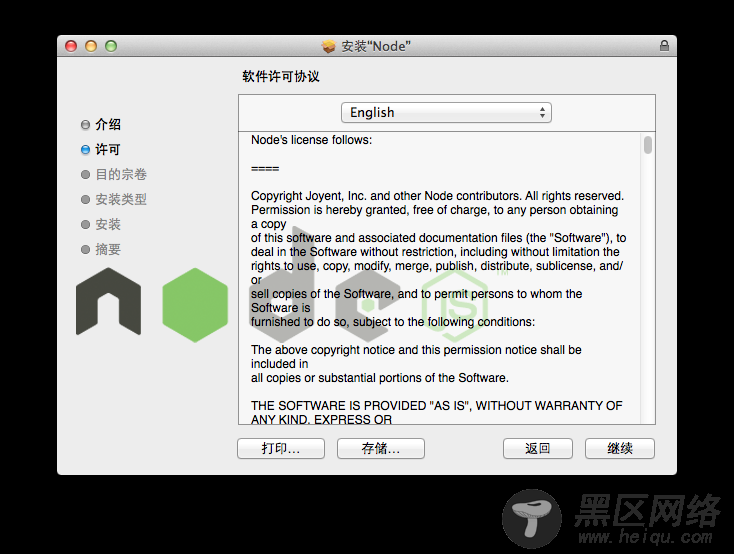Click the "THE SOFTWARE IS PROVIDED" line
The width and height of the screenshot is (734, 554).
(436, 406)
